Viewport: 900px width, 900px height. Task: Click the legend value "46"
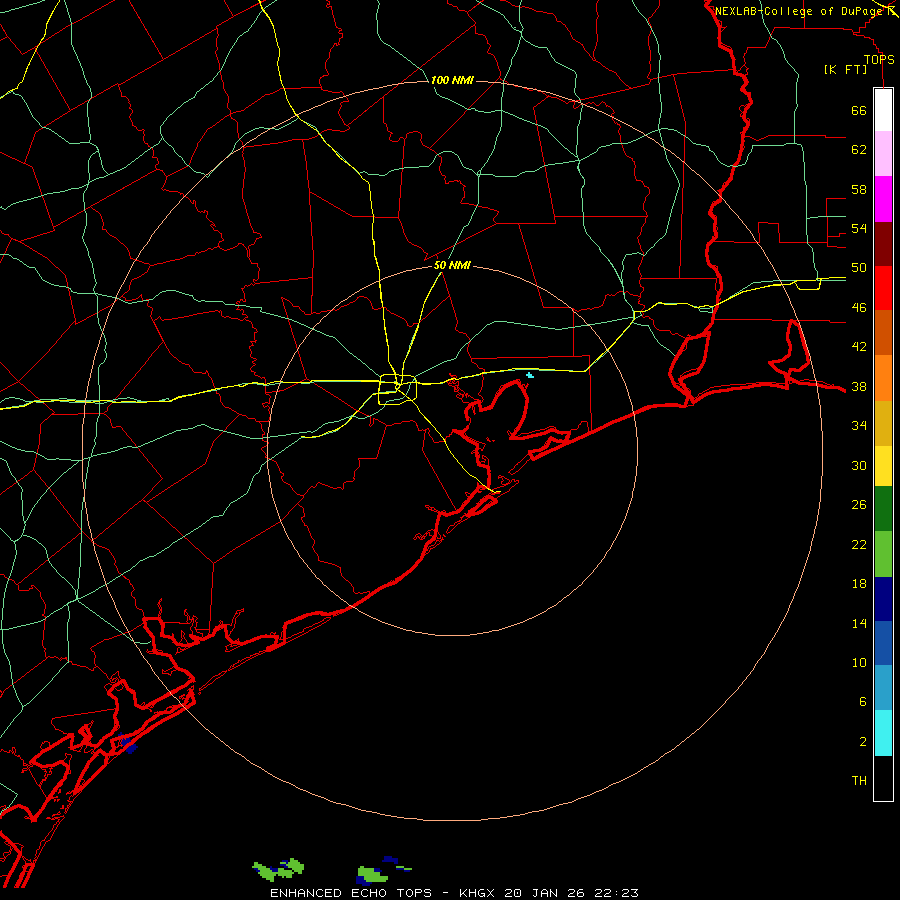[859, 308]
